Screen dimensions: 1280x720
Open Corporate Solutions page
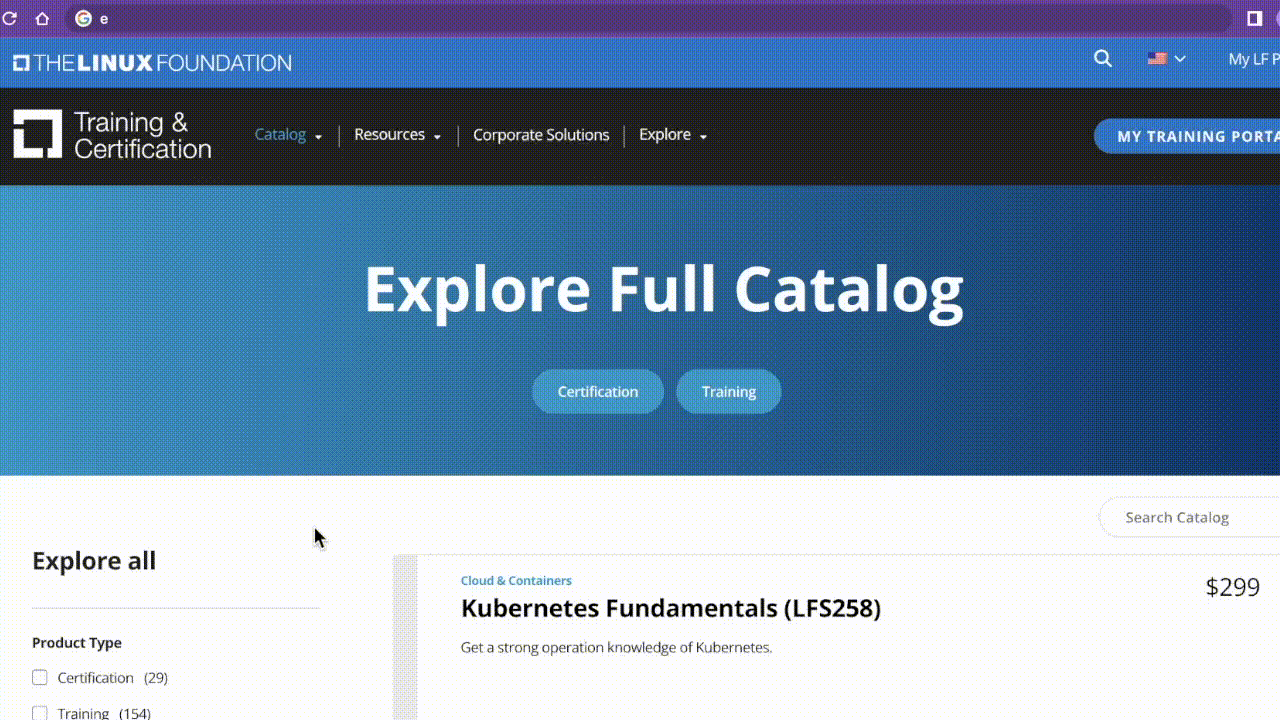point(541,135)
